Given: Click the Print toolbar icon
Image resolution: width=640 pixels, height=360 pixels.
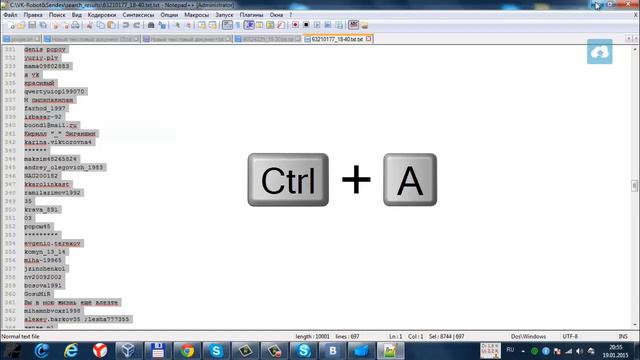Looking at the screenshot, I should 76,25.
